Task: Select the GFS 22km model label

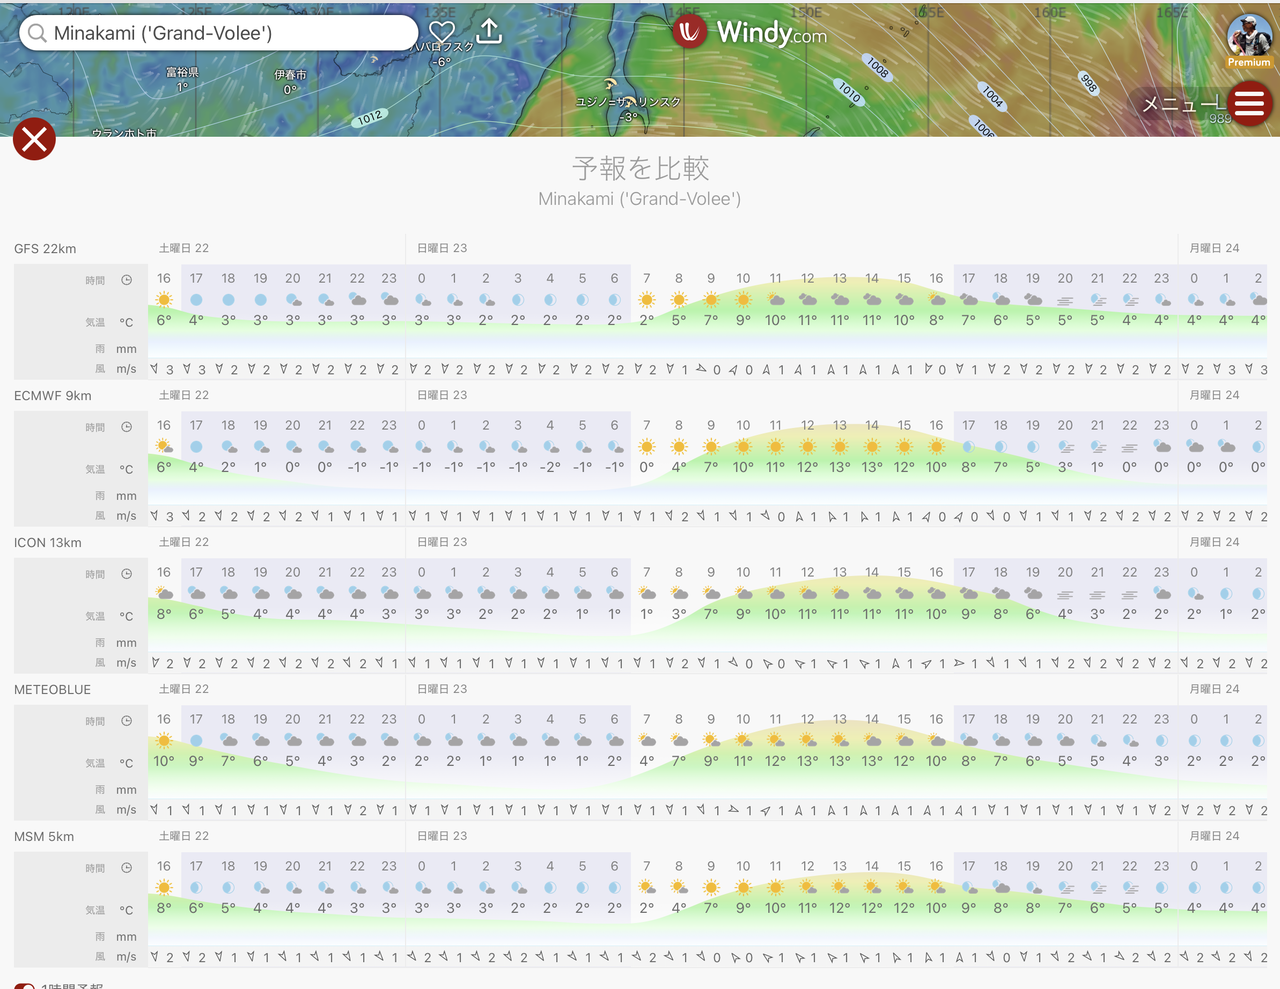Action: 45,248
